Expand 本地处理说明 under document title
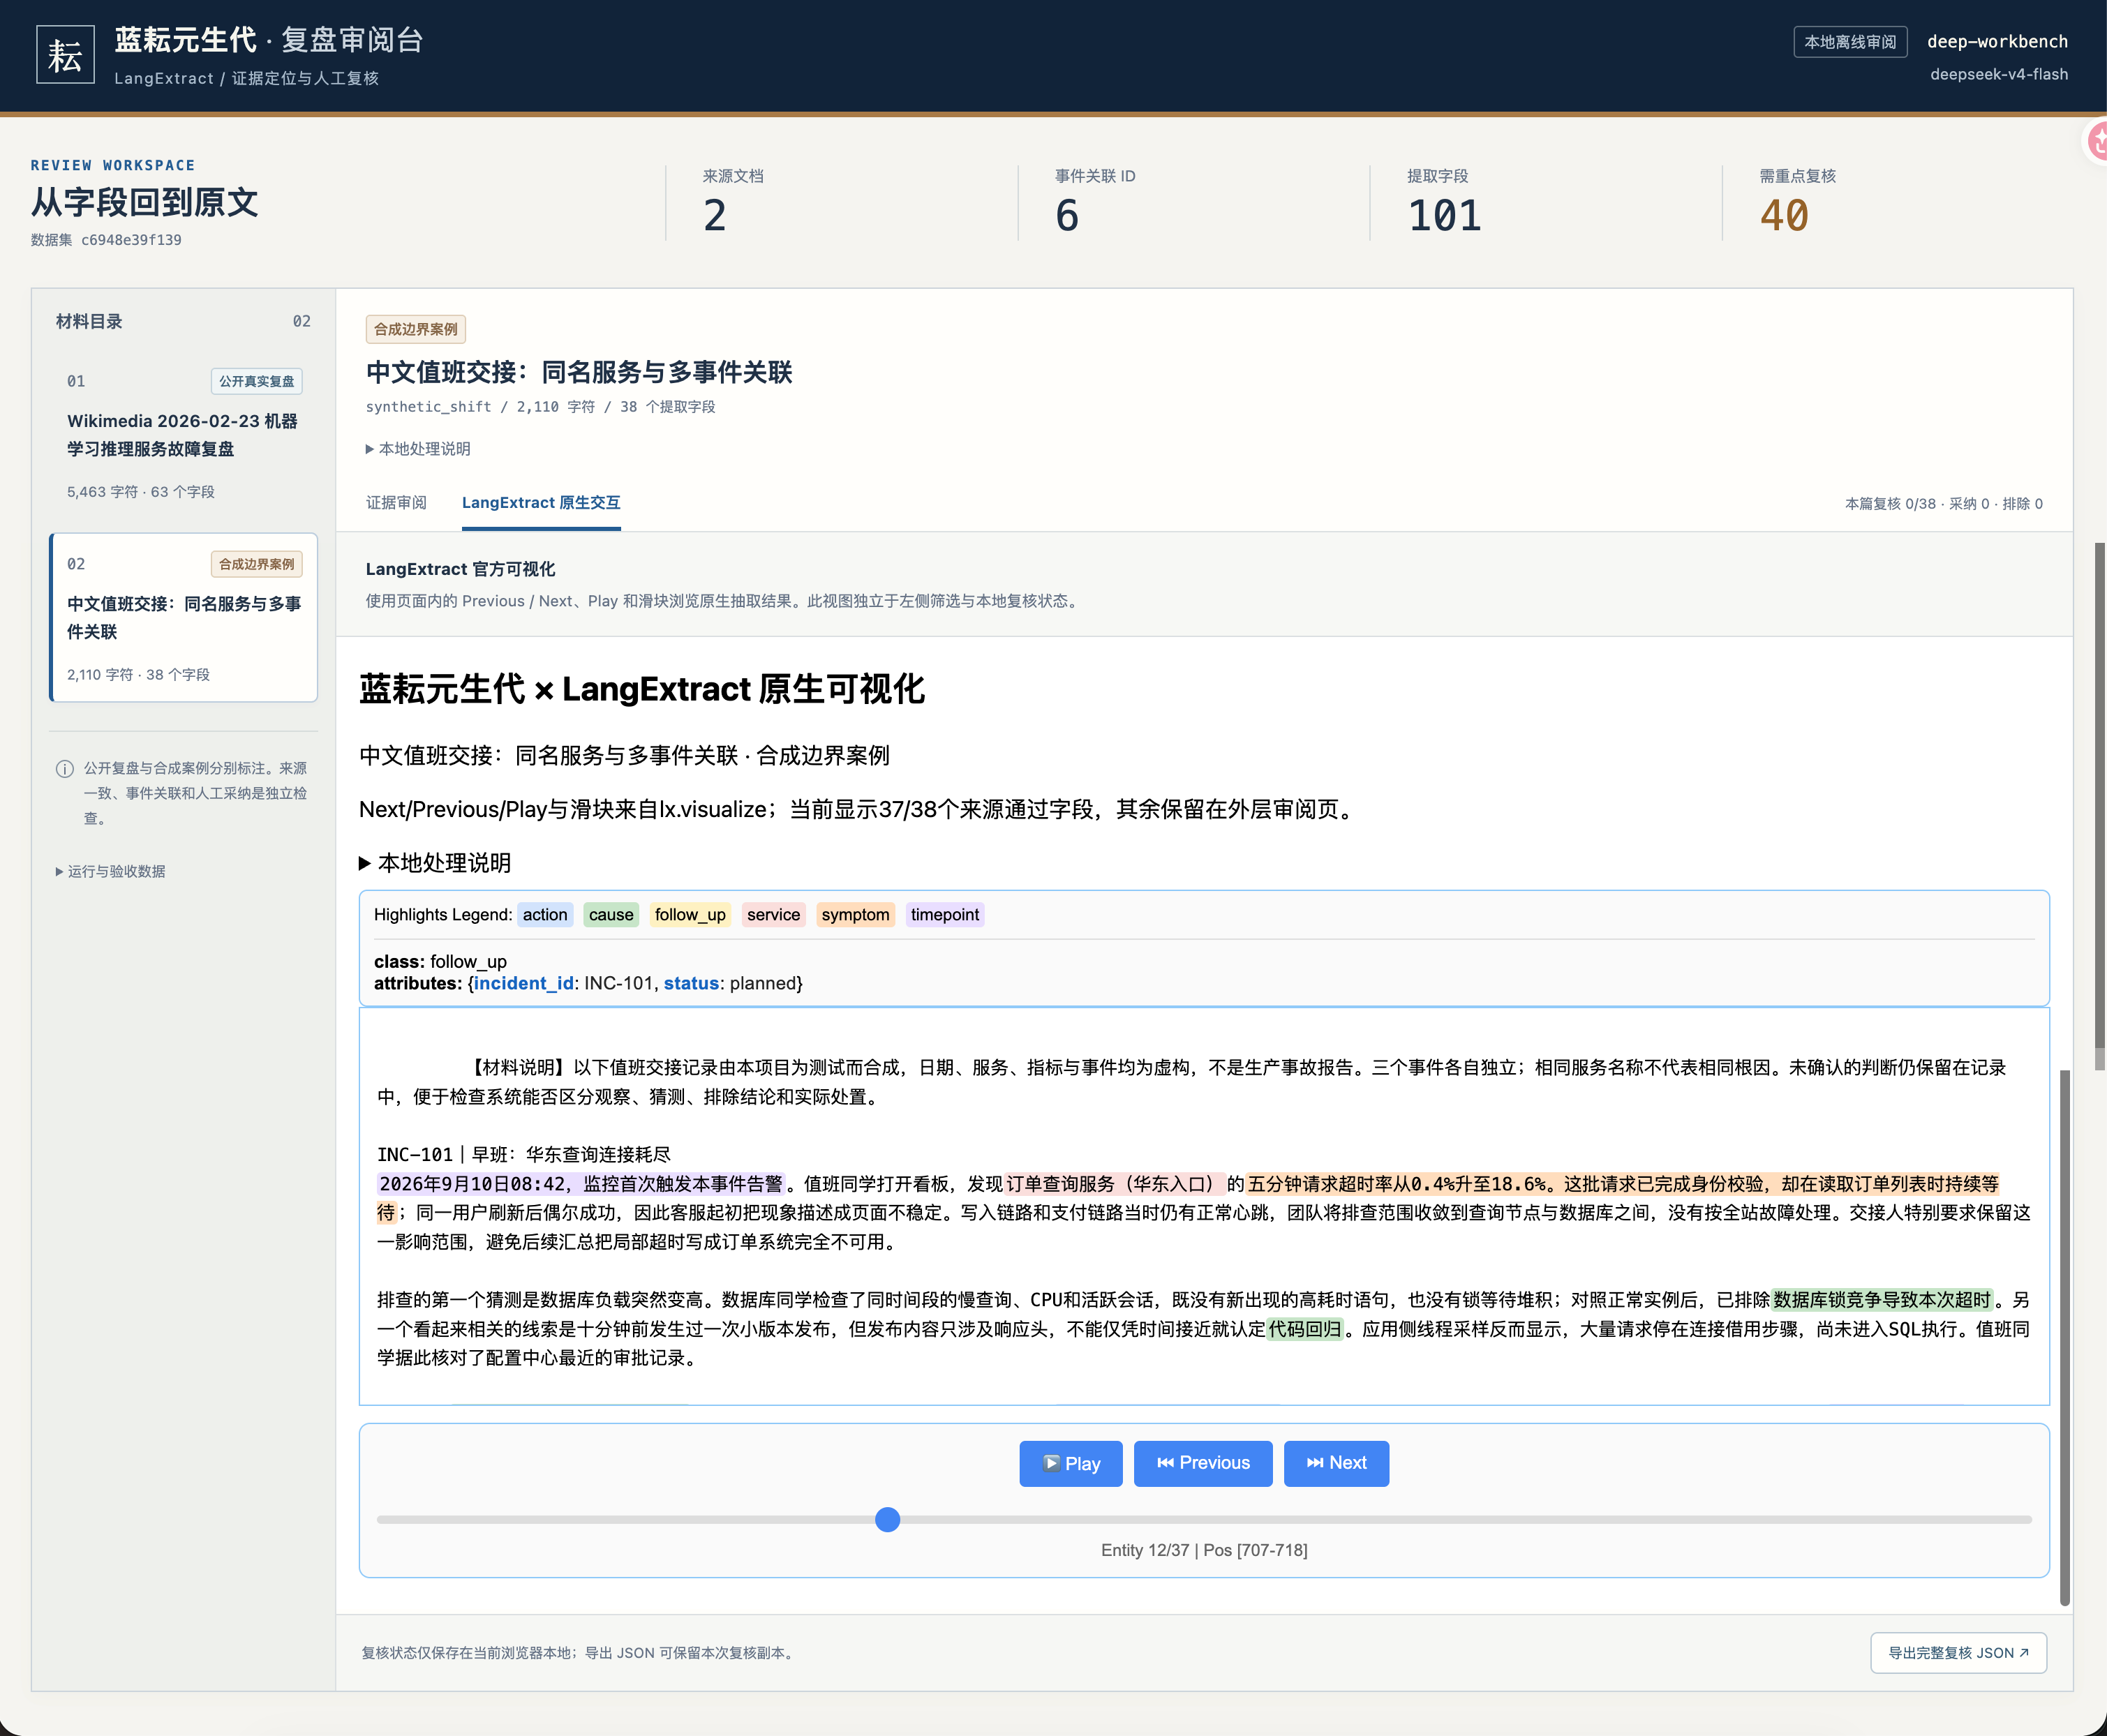This screenshot has height=1736, width=2107. point(418,449)
